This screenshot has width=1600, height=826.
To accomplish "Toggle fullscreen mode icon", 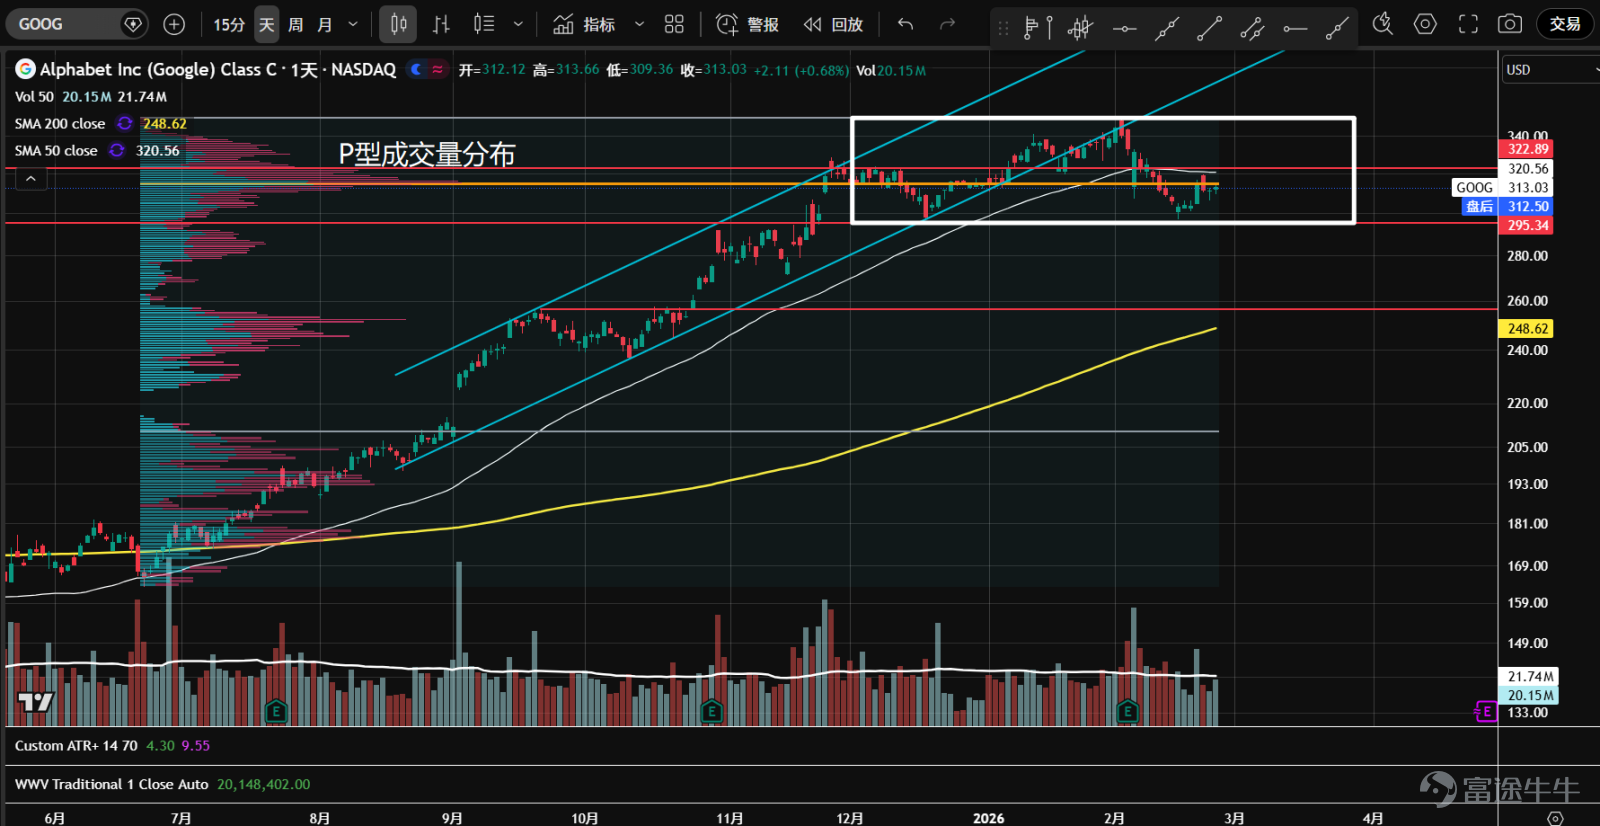I will (1468, 24).
